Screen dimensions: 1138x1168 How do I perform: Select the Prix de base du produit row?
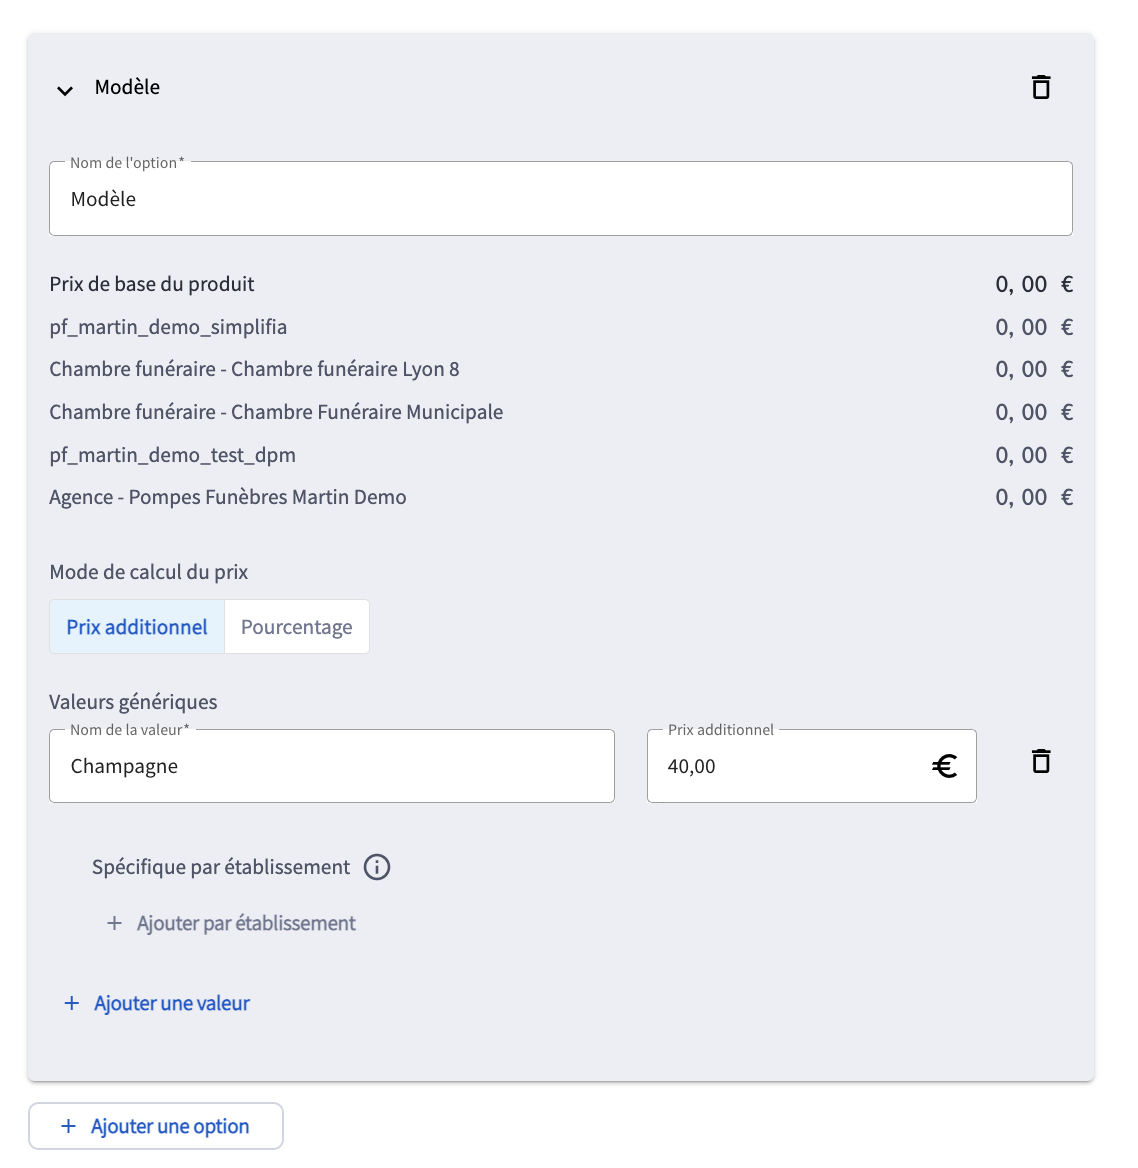(561, 284)
